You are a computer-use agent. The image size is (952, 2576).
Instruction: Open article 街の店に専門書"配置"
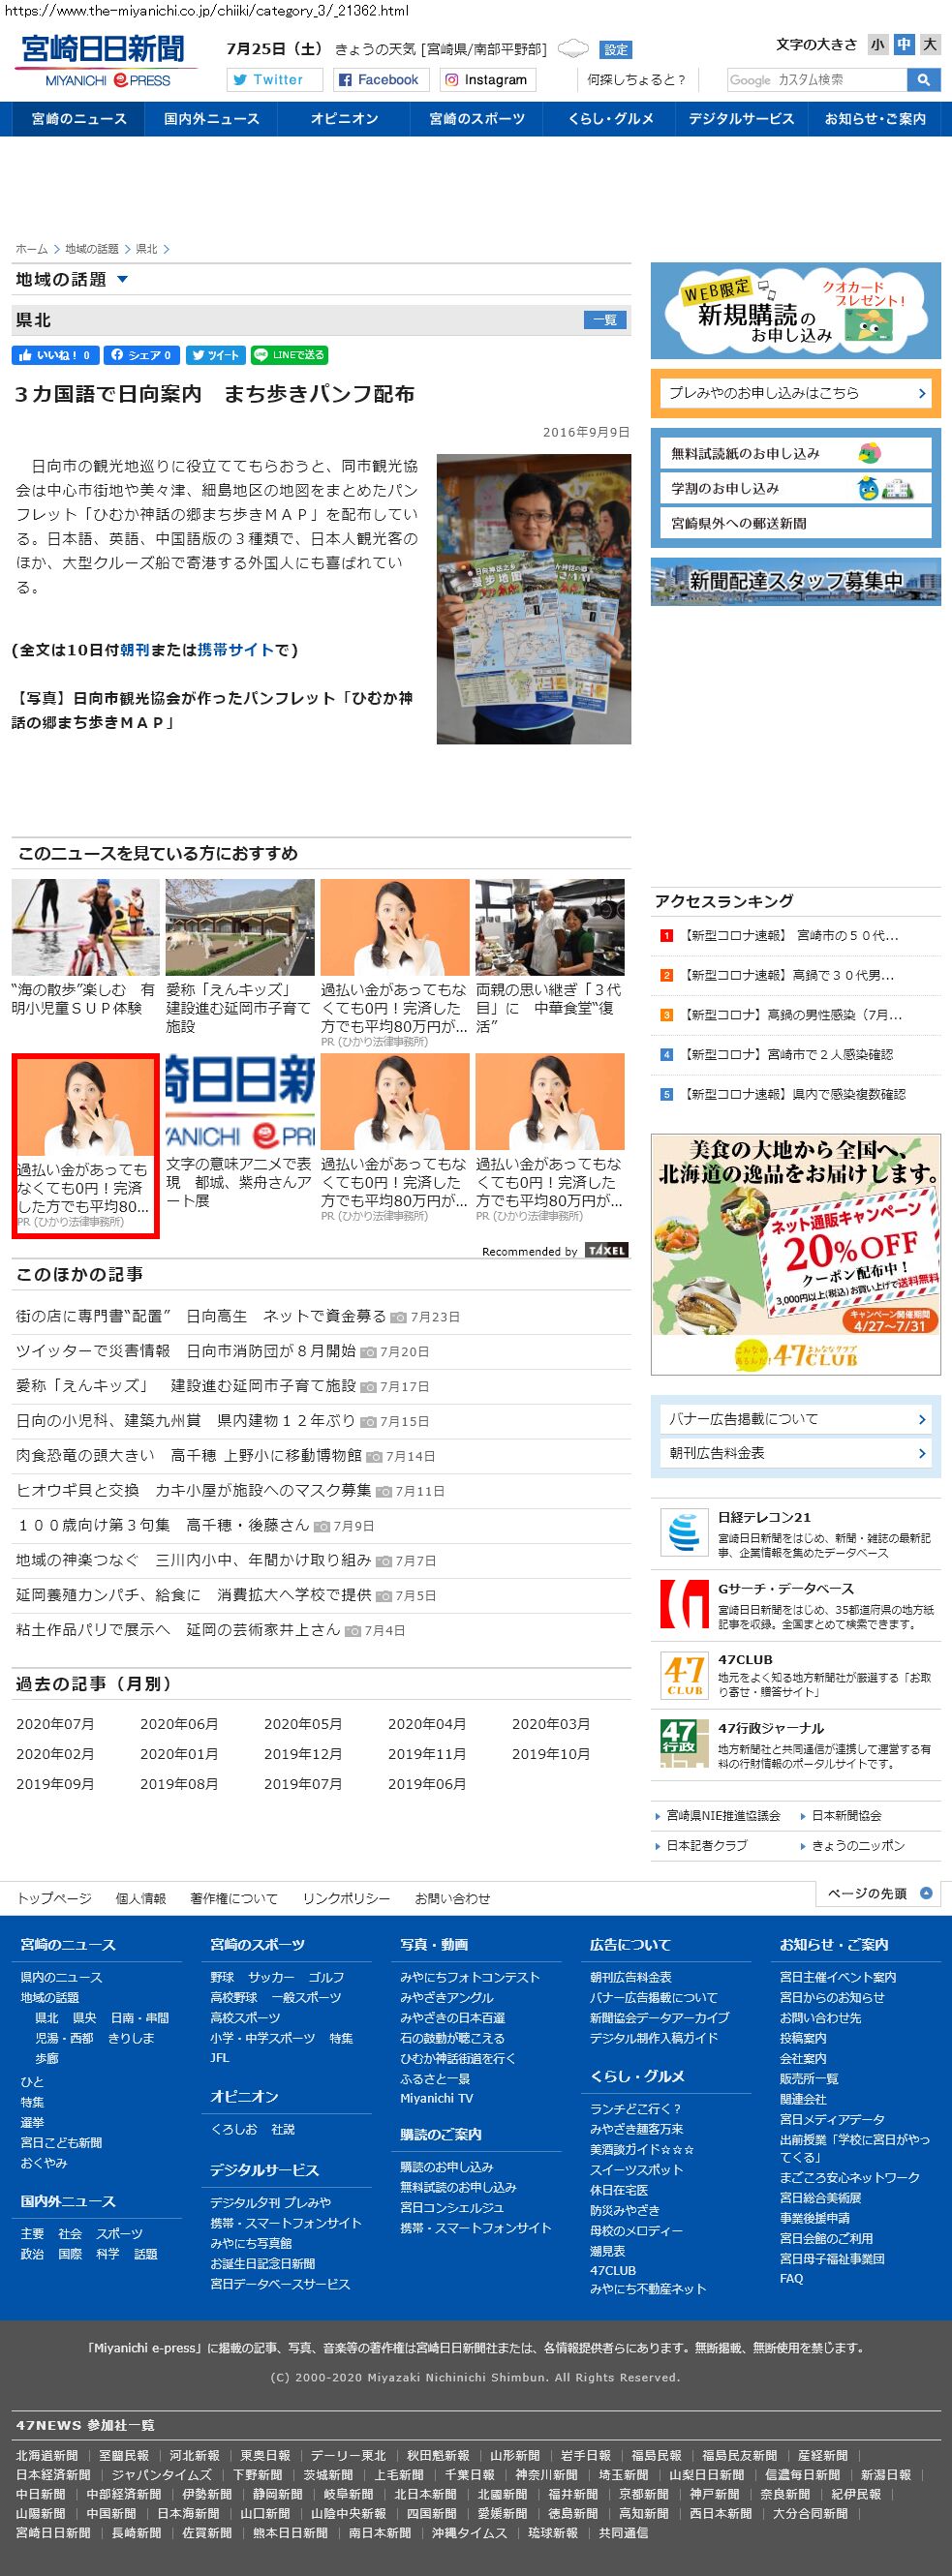coord(201,1317)
